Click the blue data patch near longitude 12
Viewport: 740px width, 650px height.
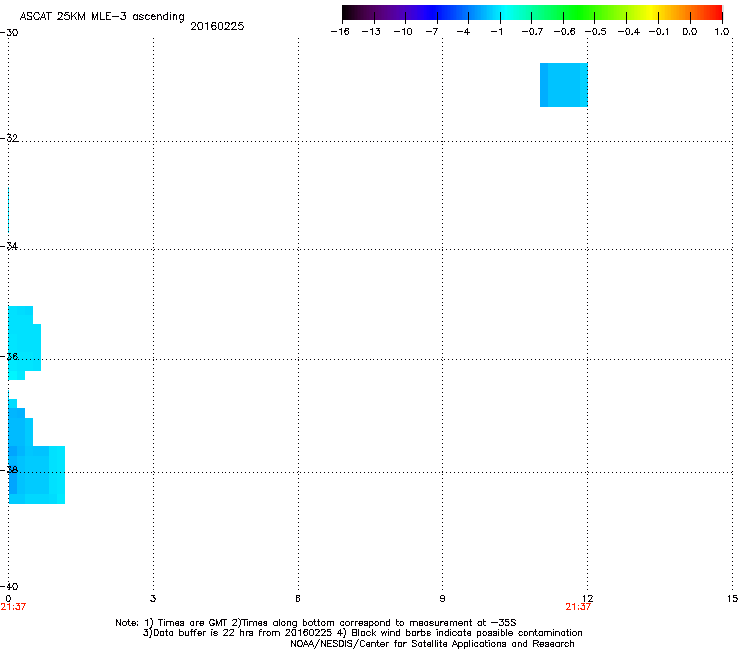pos(563,85)
